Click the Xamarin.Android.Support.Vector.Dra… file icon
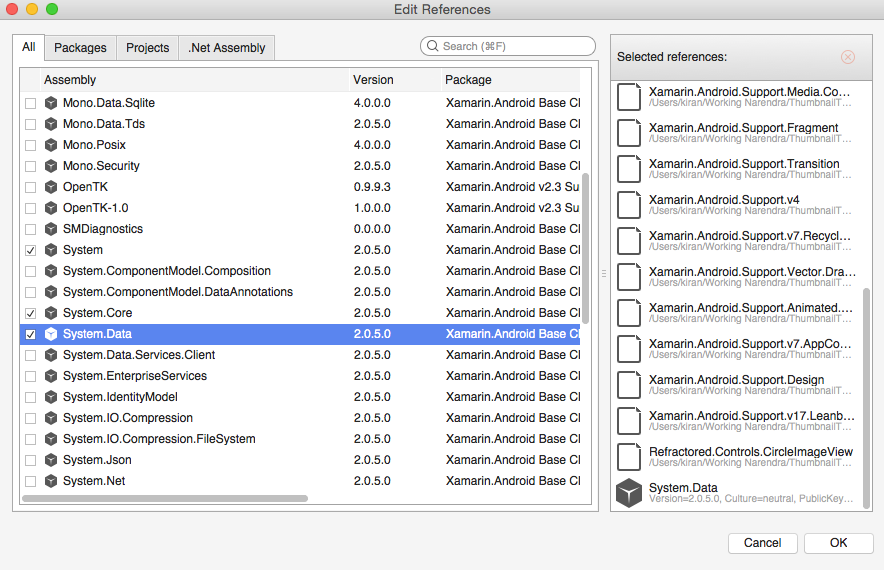Screen dimensions: 884x570 [629, 277]
